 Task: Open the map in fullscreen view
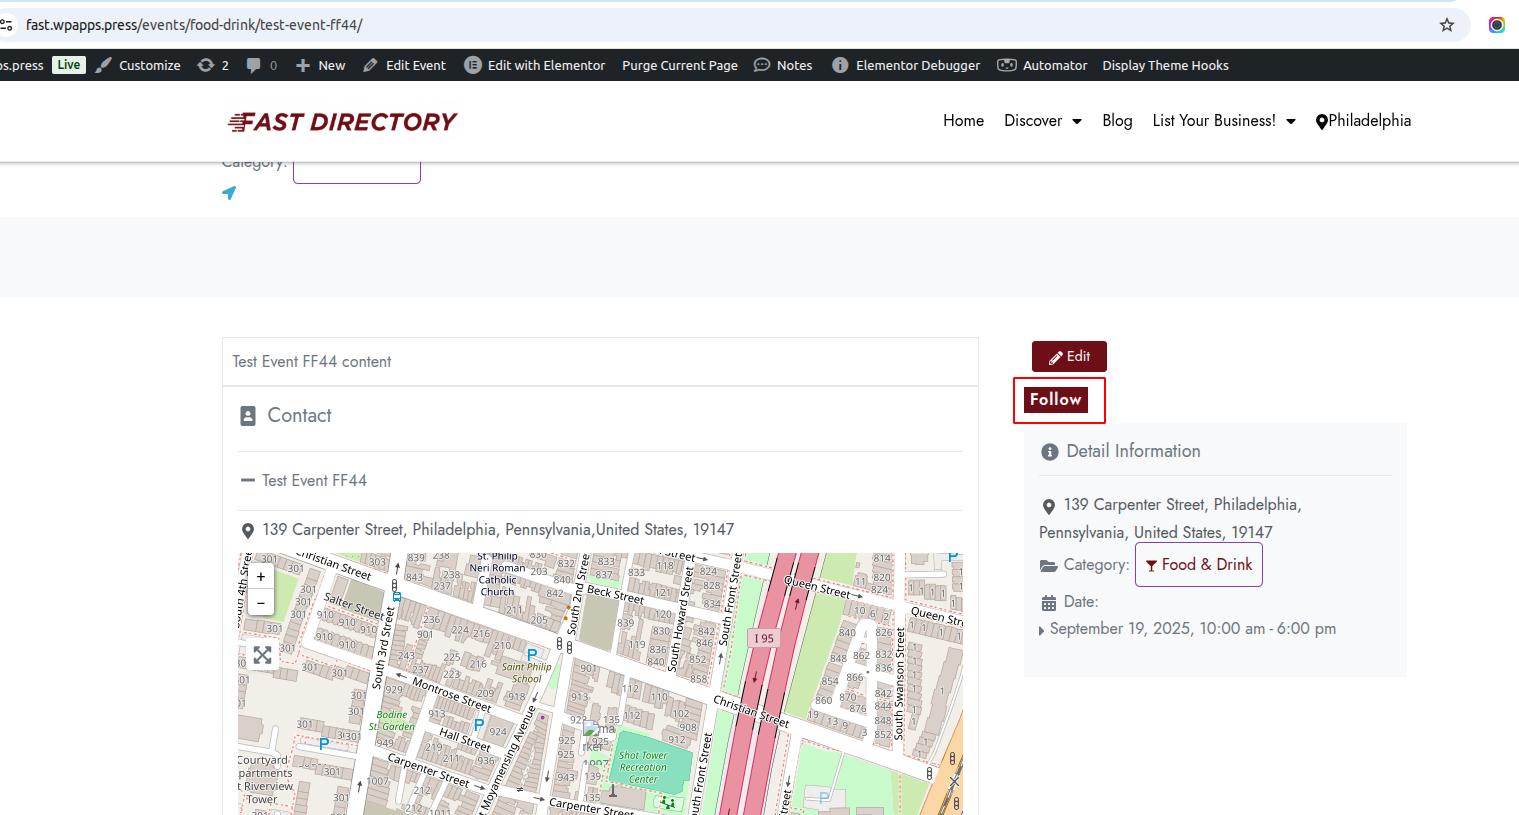click(262, 655)
